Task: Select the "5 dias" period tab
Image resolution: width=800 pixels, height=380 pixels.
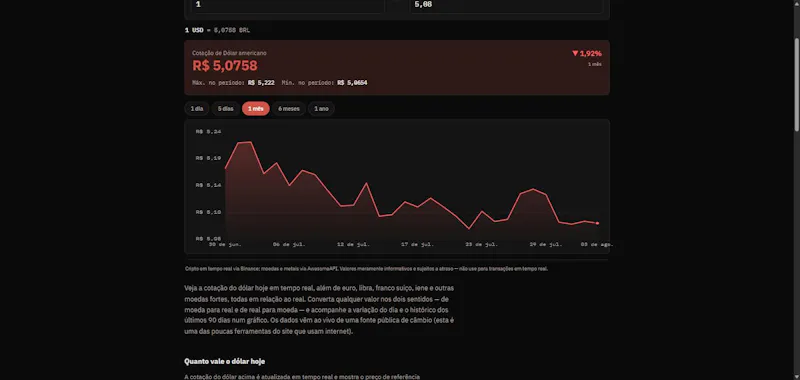Action: 226,109
